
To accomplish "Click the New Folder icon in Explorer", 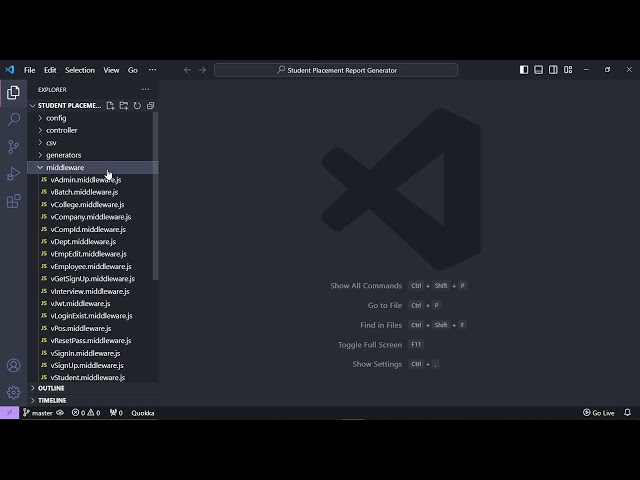I will tap(124, 106).
